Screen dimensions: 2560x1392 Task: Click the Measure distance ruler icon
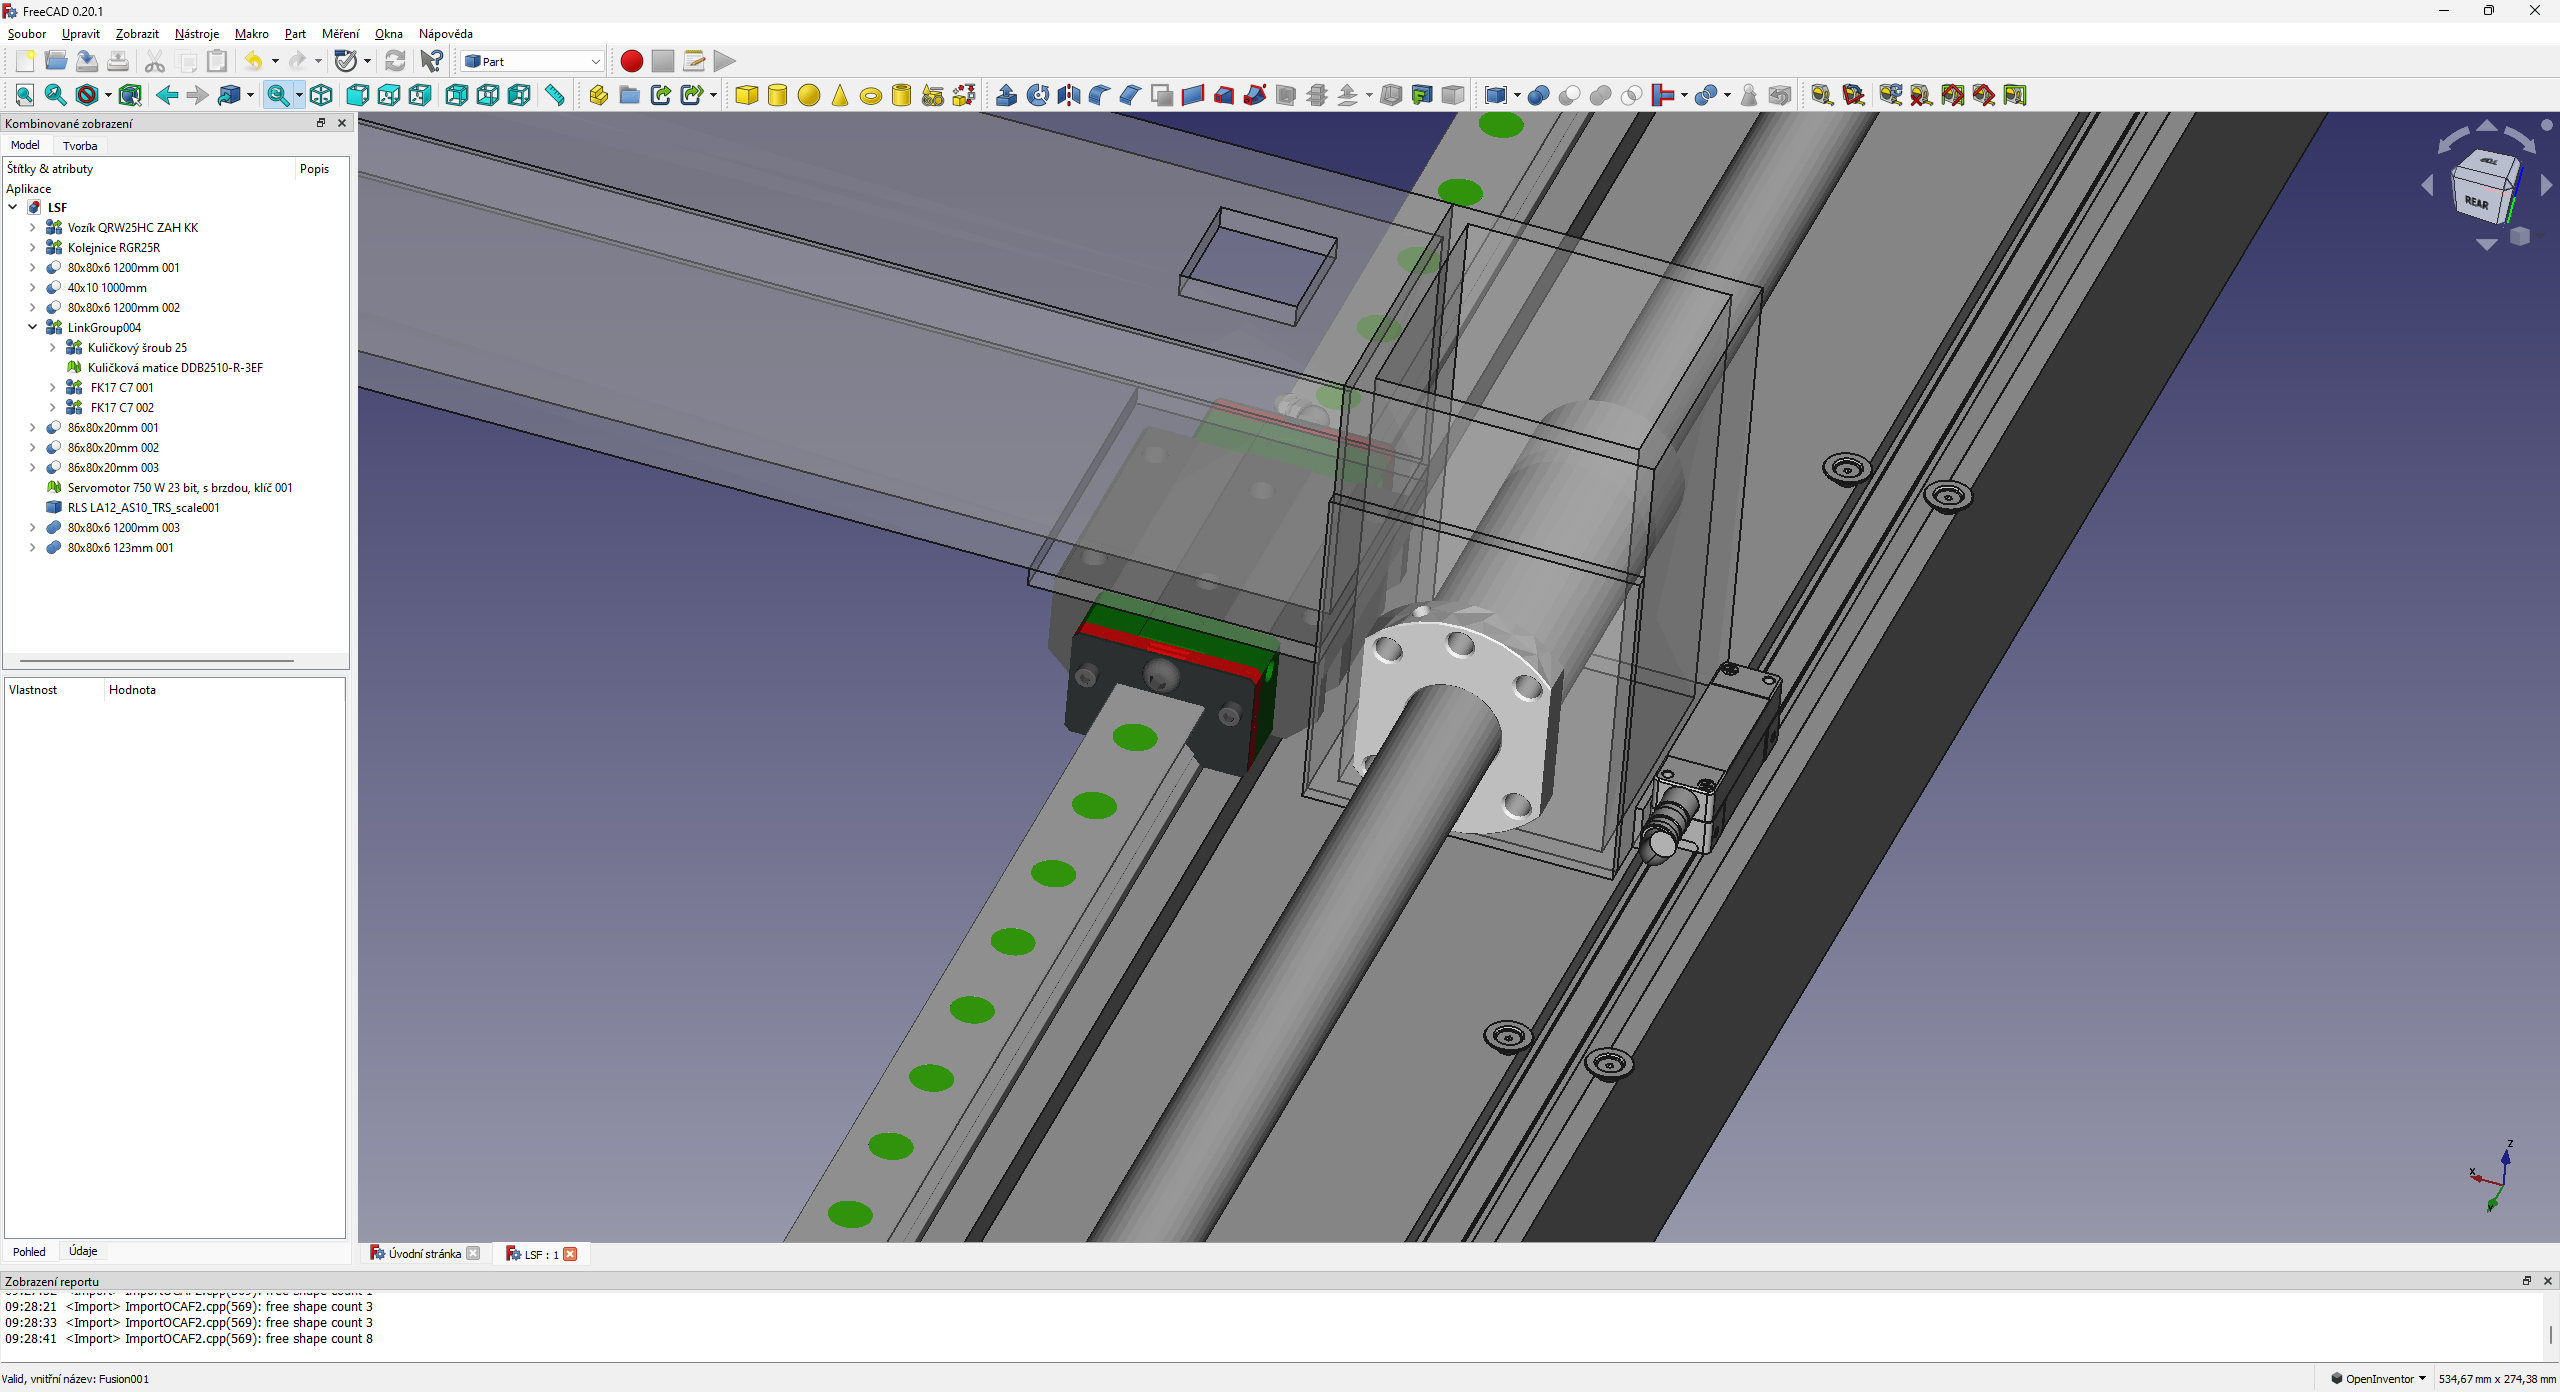point(554,95)
